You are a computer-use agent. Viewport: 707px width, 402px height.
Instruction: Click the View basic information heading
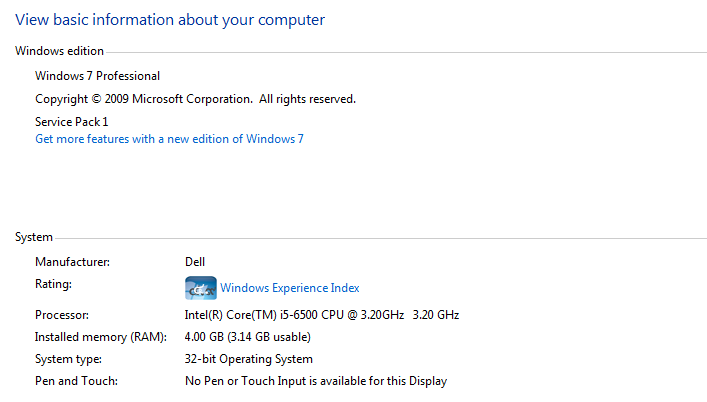coord(170,20)
